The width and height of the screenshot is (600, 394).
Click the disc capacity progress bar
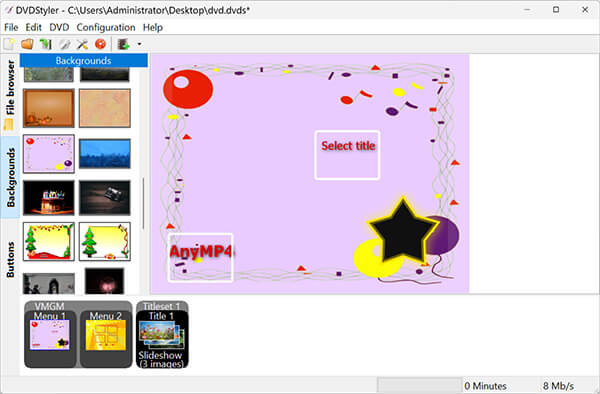coord(420,385)
